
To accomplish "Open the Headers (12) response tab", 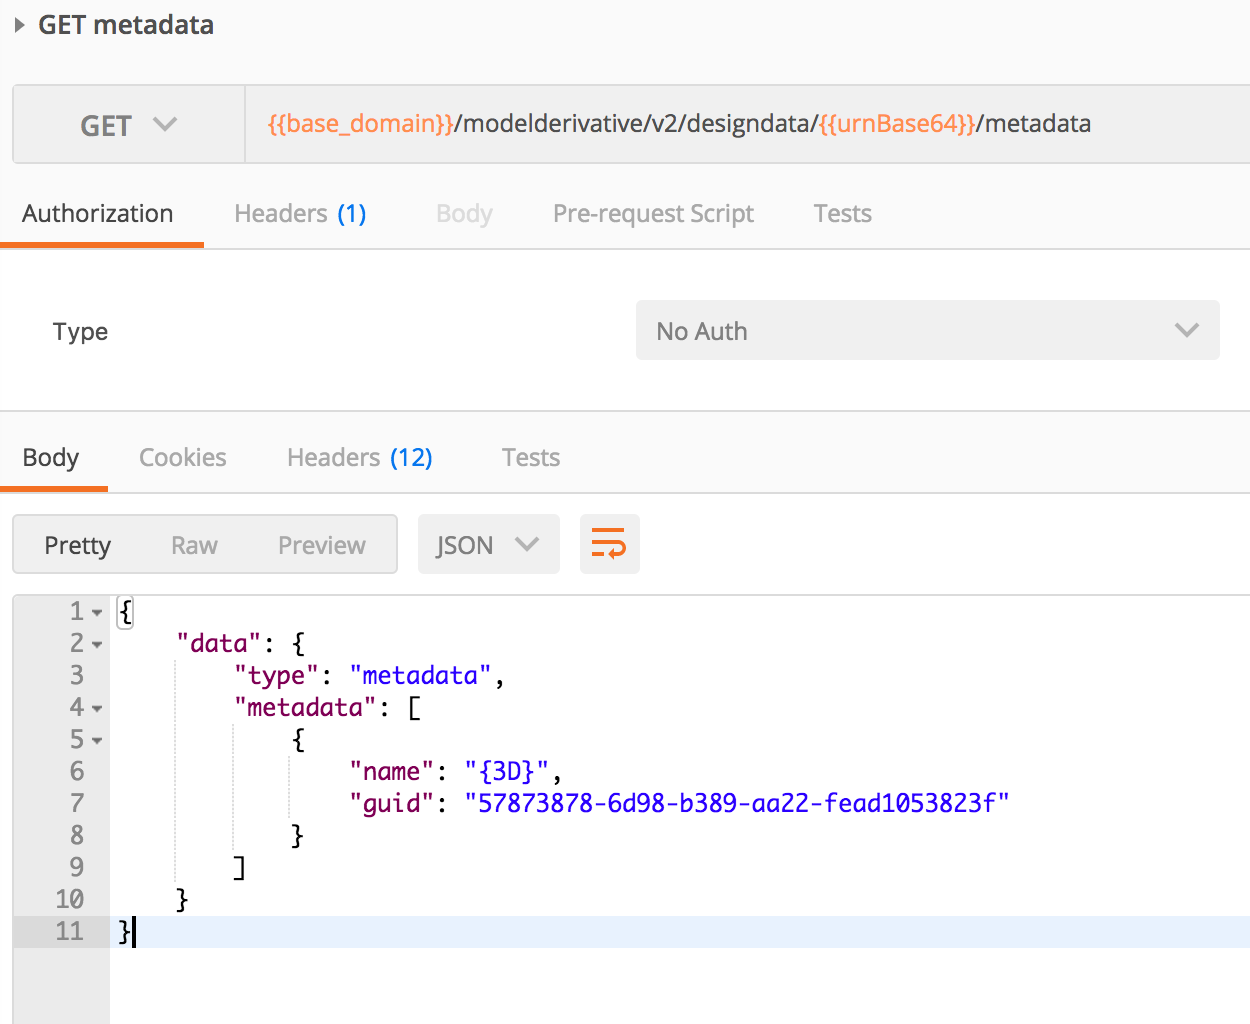I will (359, 457).
